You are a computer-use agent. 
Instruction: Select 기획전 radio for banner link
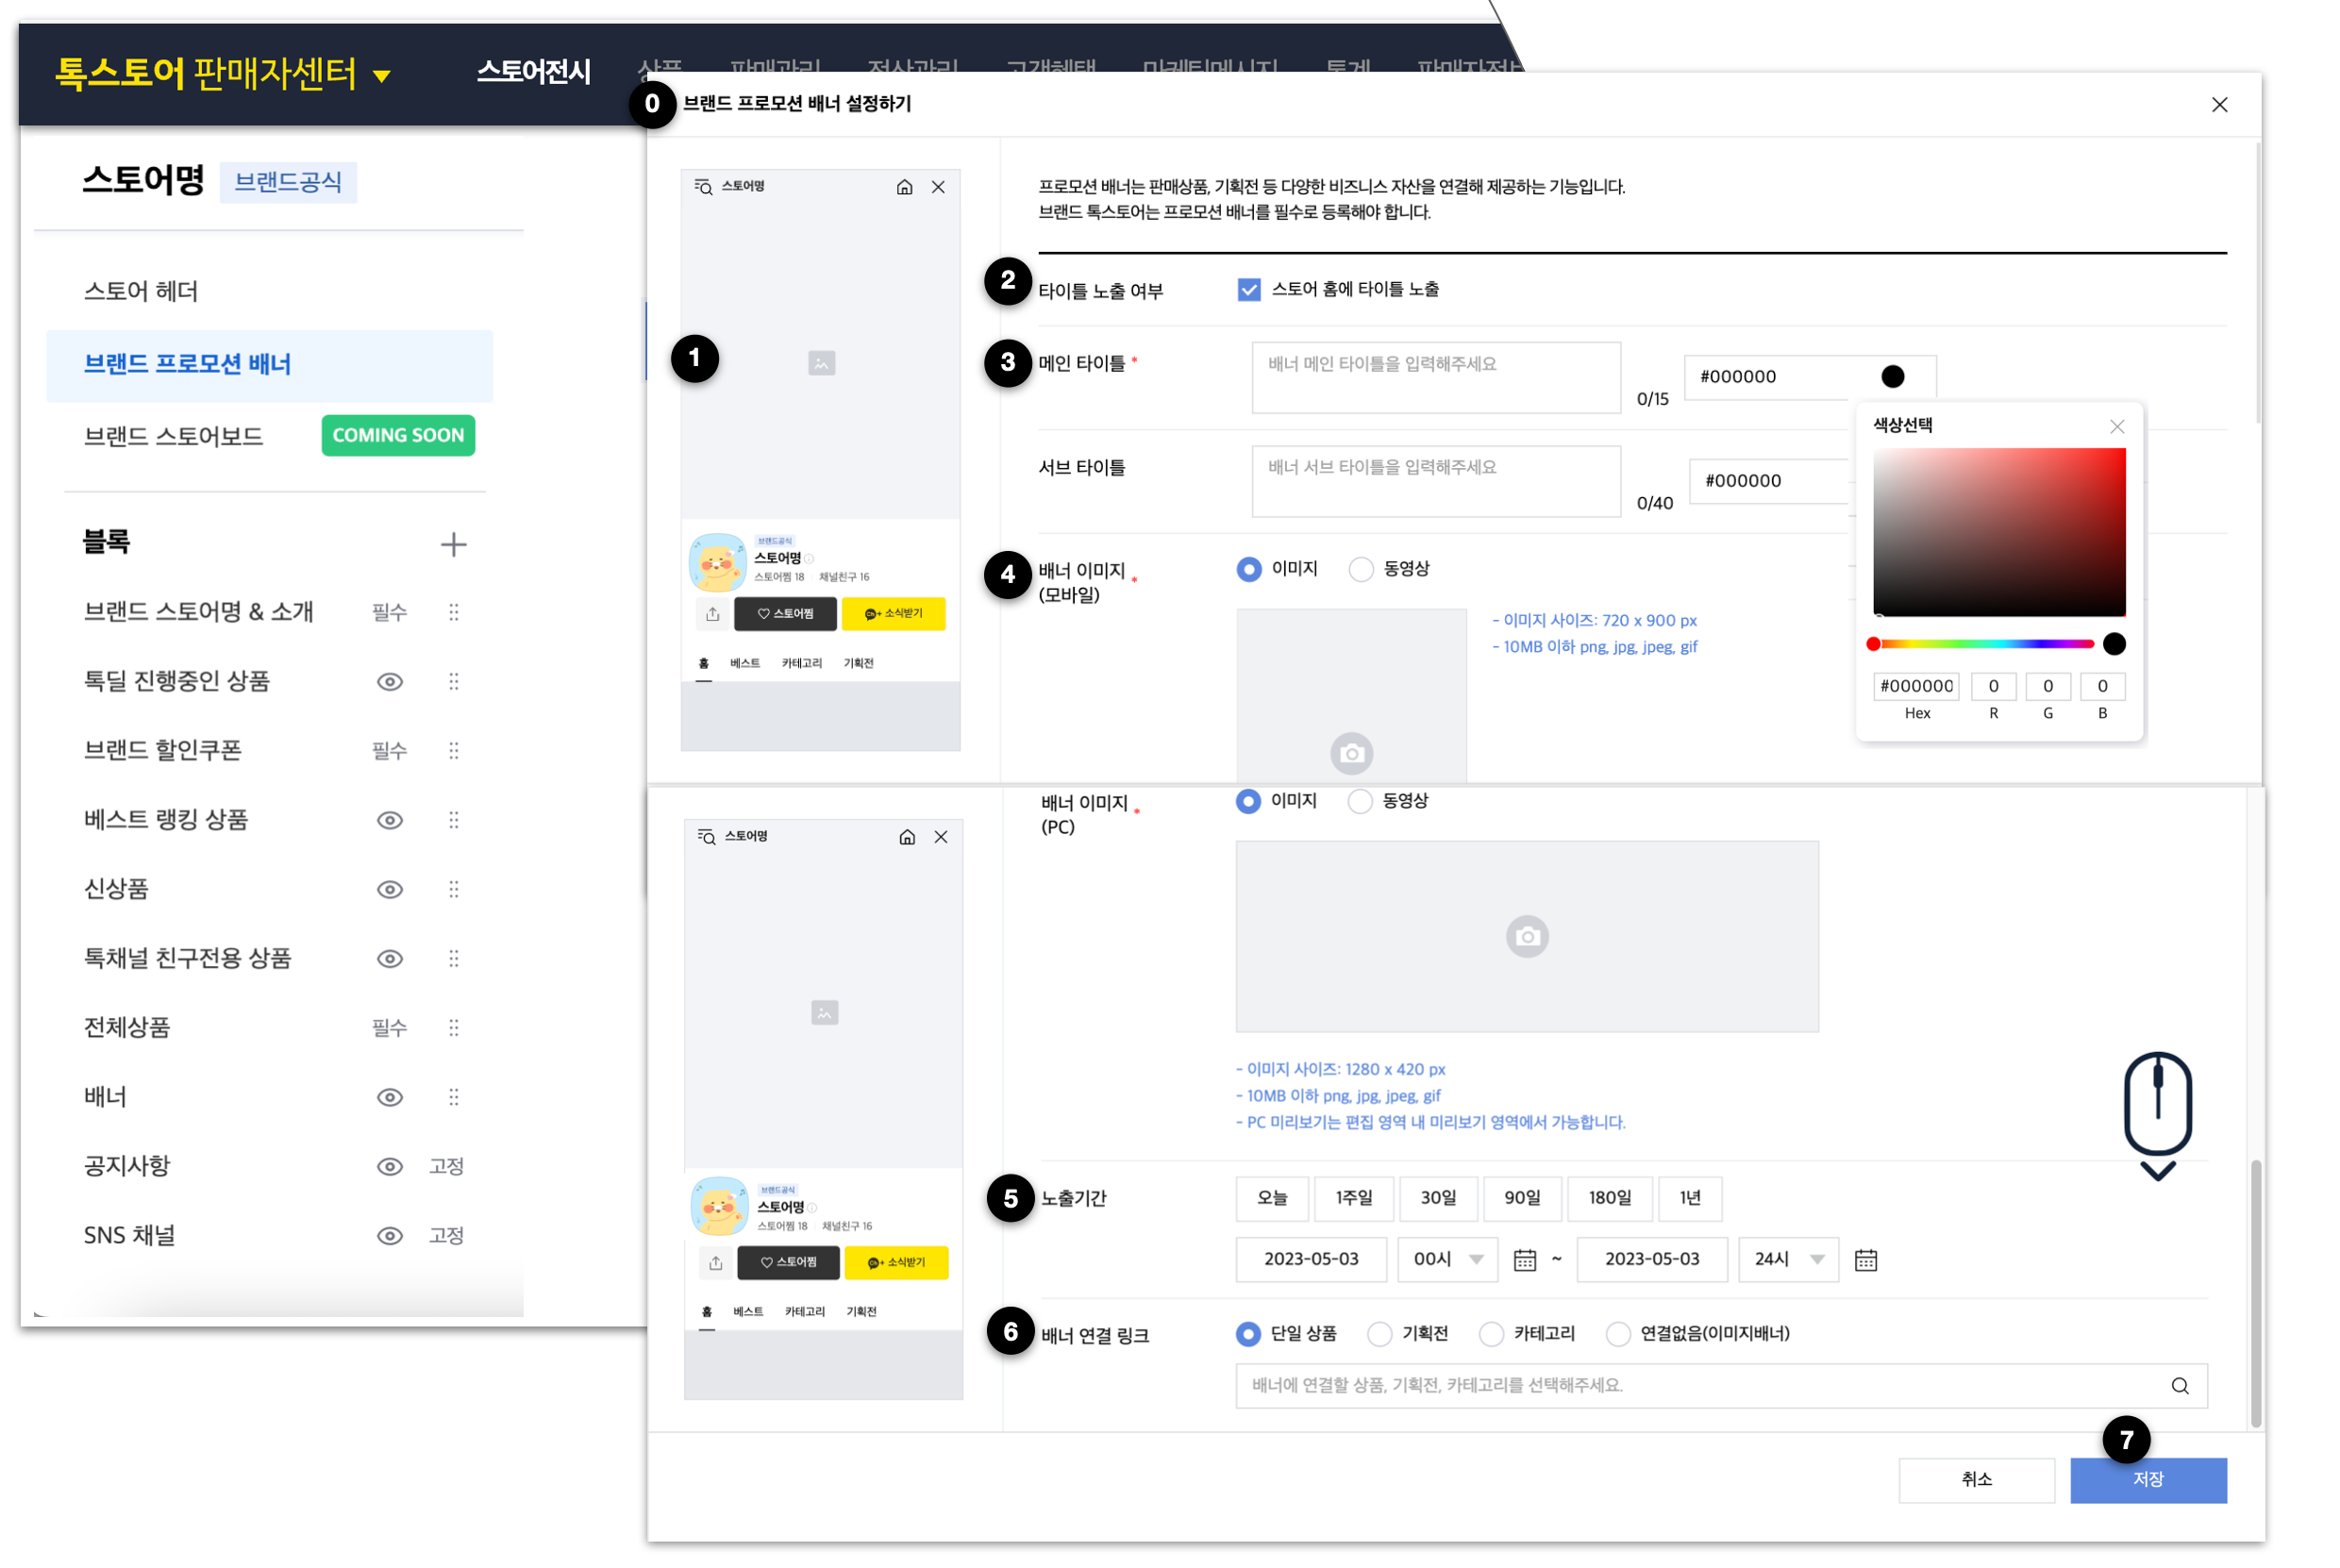tap(1379, 1334)
